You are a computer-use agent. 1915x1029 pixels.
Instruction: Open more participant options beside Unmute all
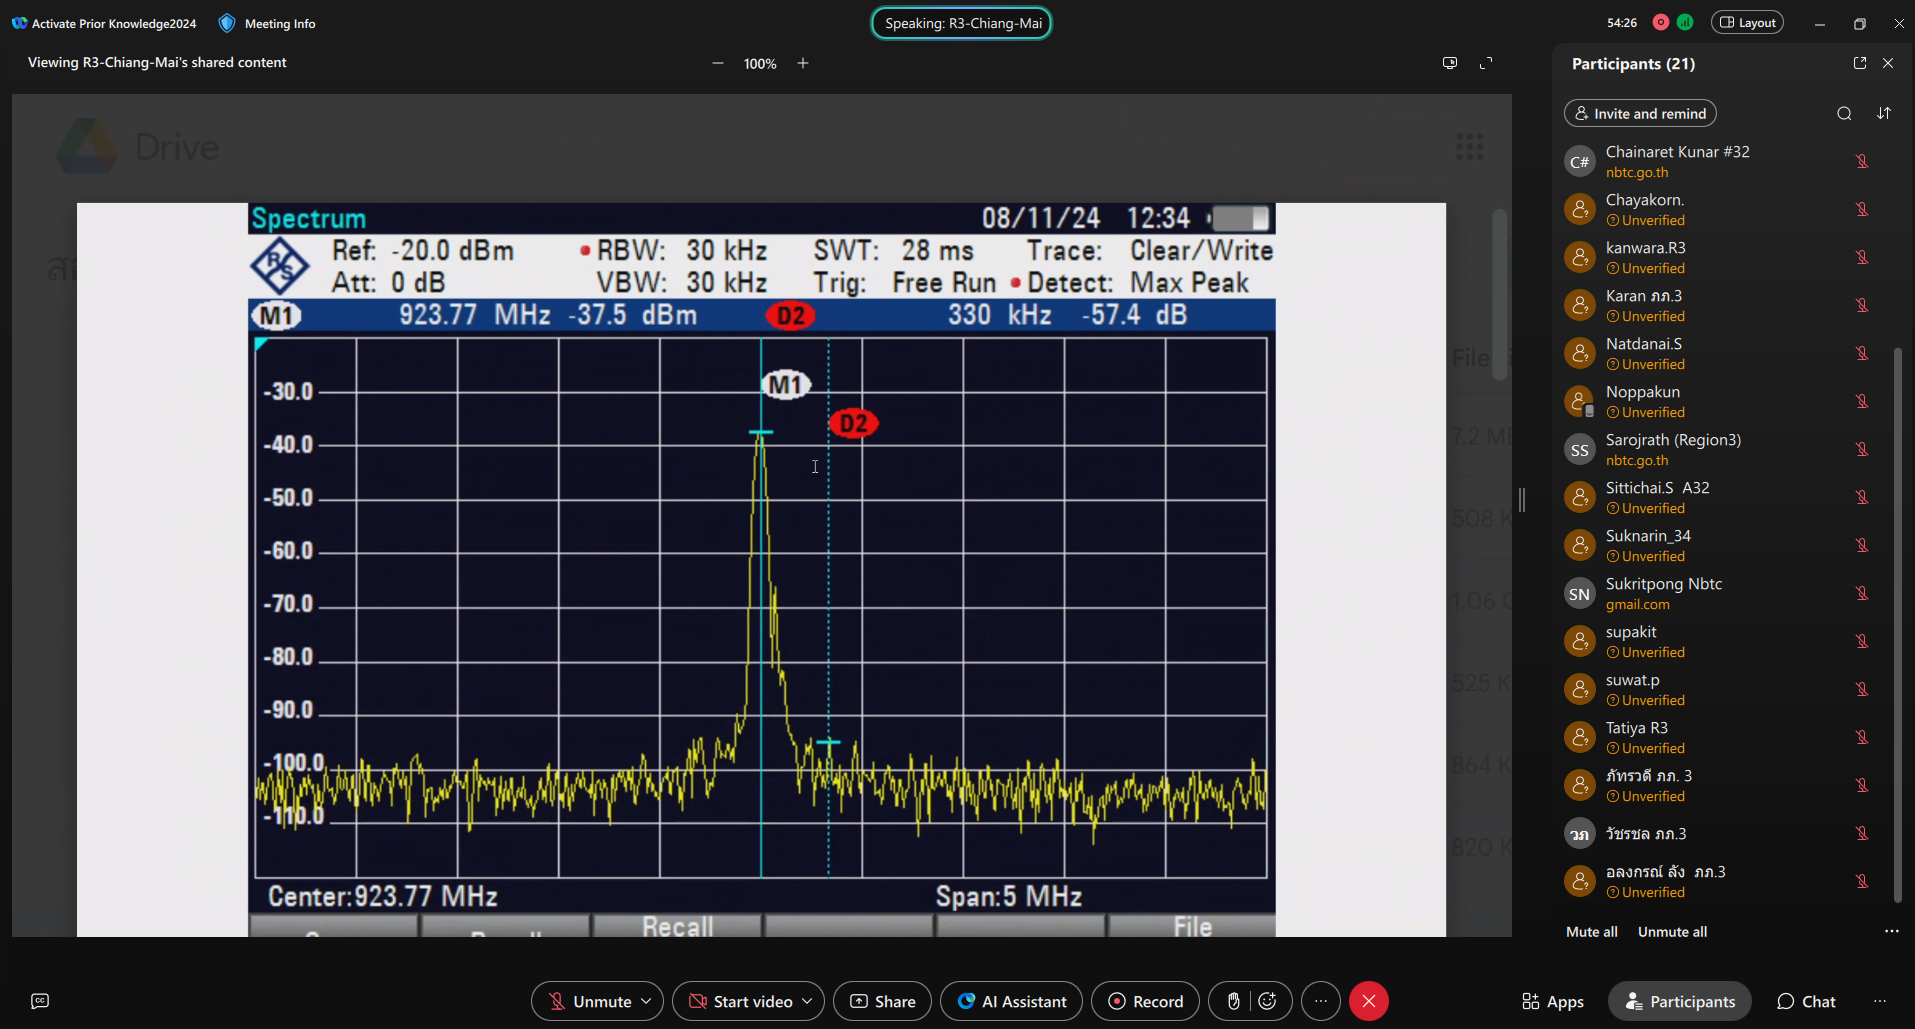pos(1892,931)
